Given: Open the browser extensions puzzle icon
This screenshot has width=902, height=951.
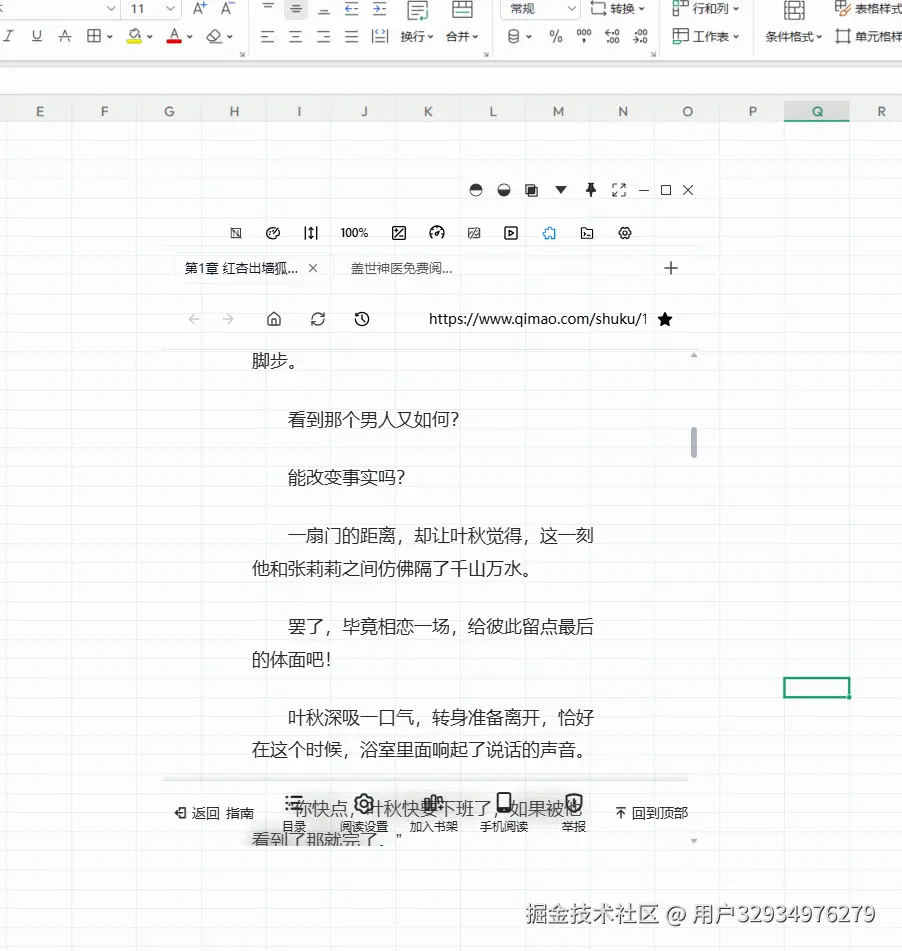Looking at the screenshot, I should (548, 233).
